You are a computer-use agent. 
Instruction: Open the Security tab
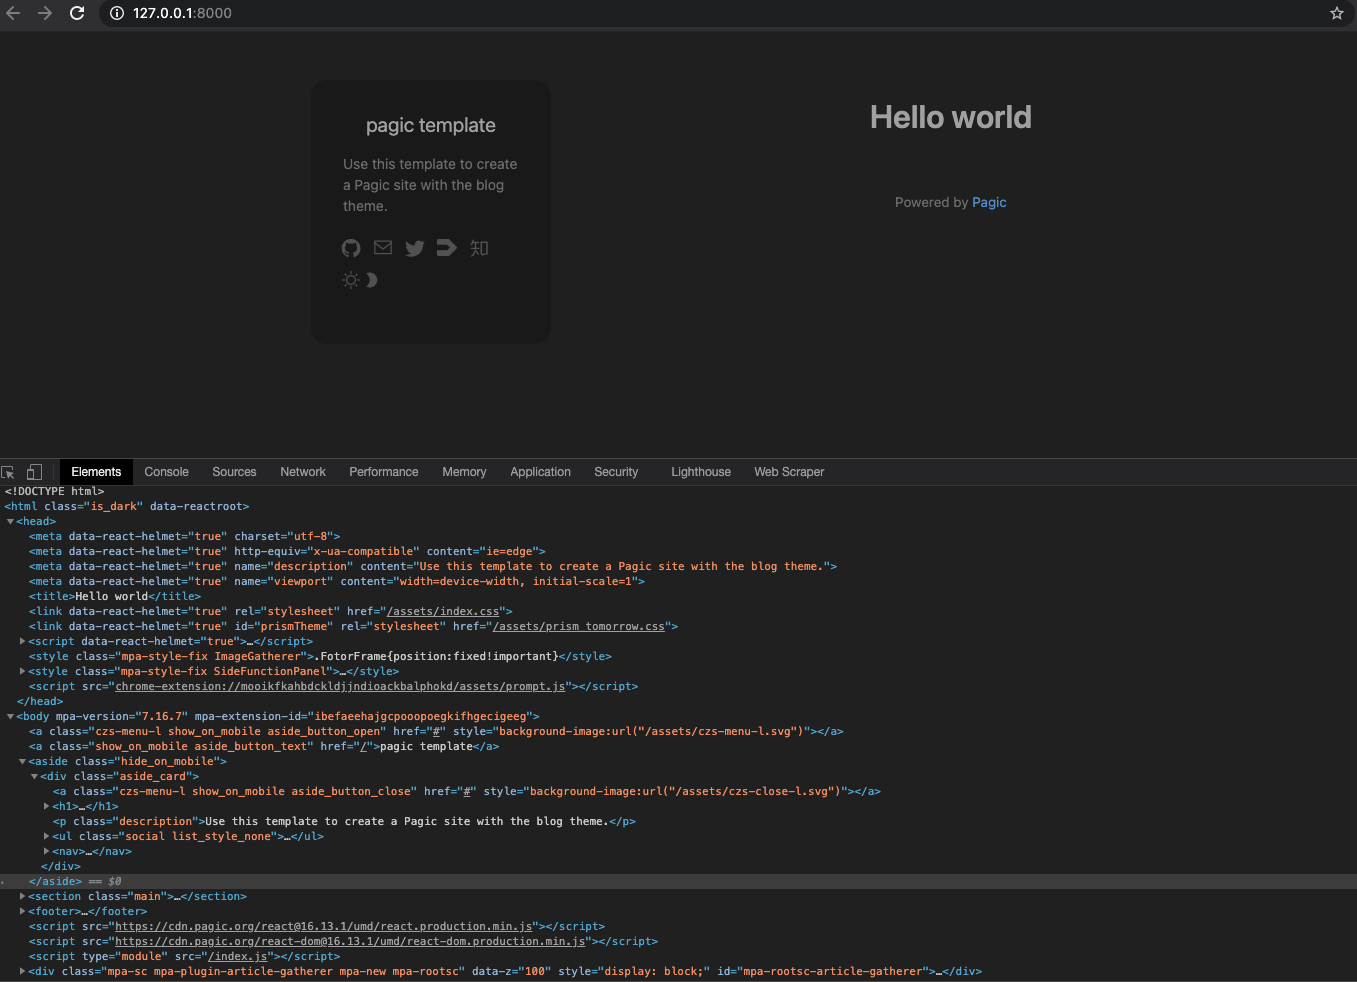(x=616, y=472)
